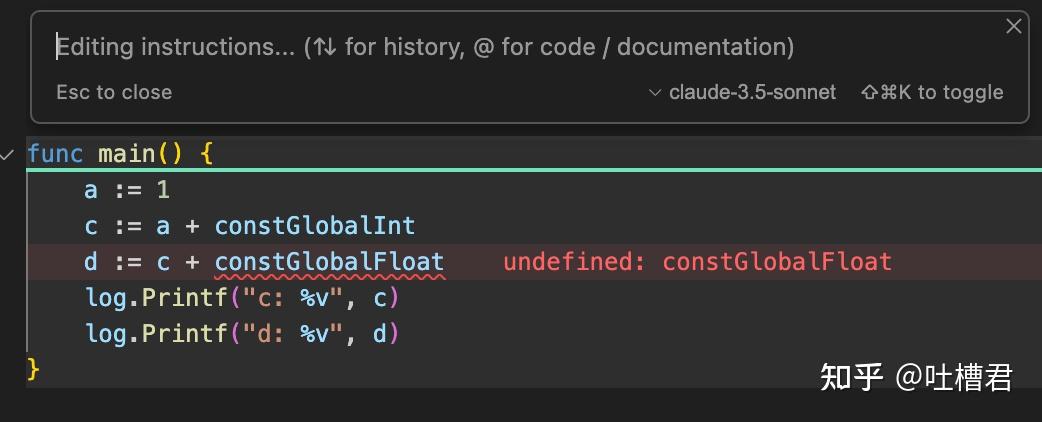Click the closing yellow curly brace
The image size is (1042, 422).
point(34,368)
